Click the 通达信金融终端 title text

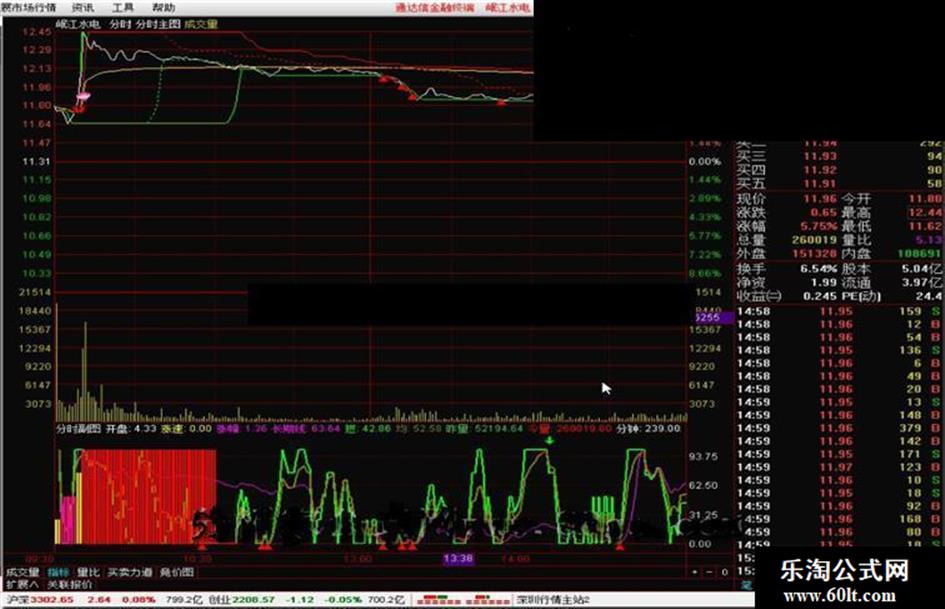pos(435,8)
